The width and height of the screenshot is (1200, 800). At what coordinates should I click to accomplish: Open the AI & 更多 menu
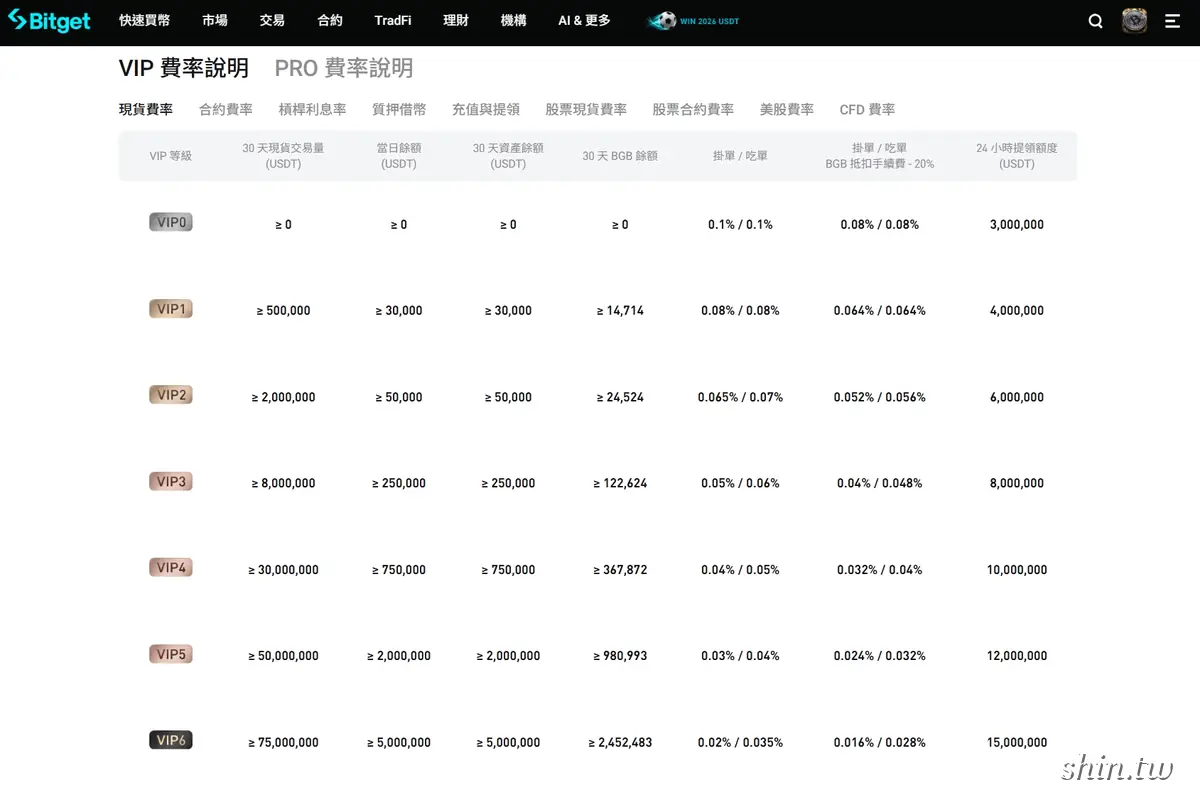584,20
